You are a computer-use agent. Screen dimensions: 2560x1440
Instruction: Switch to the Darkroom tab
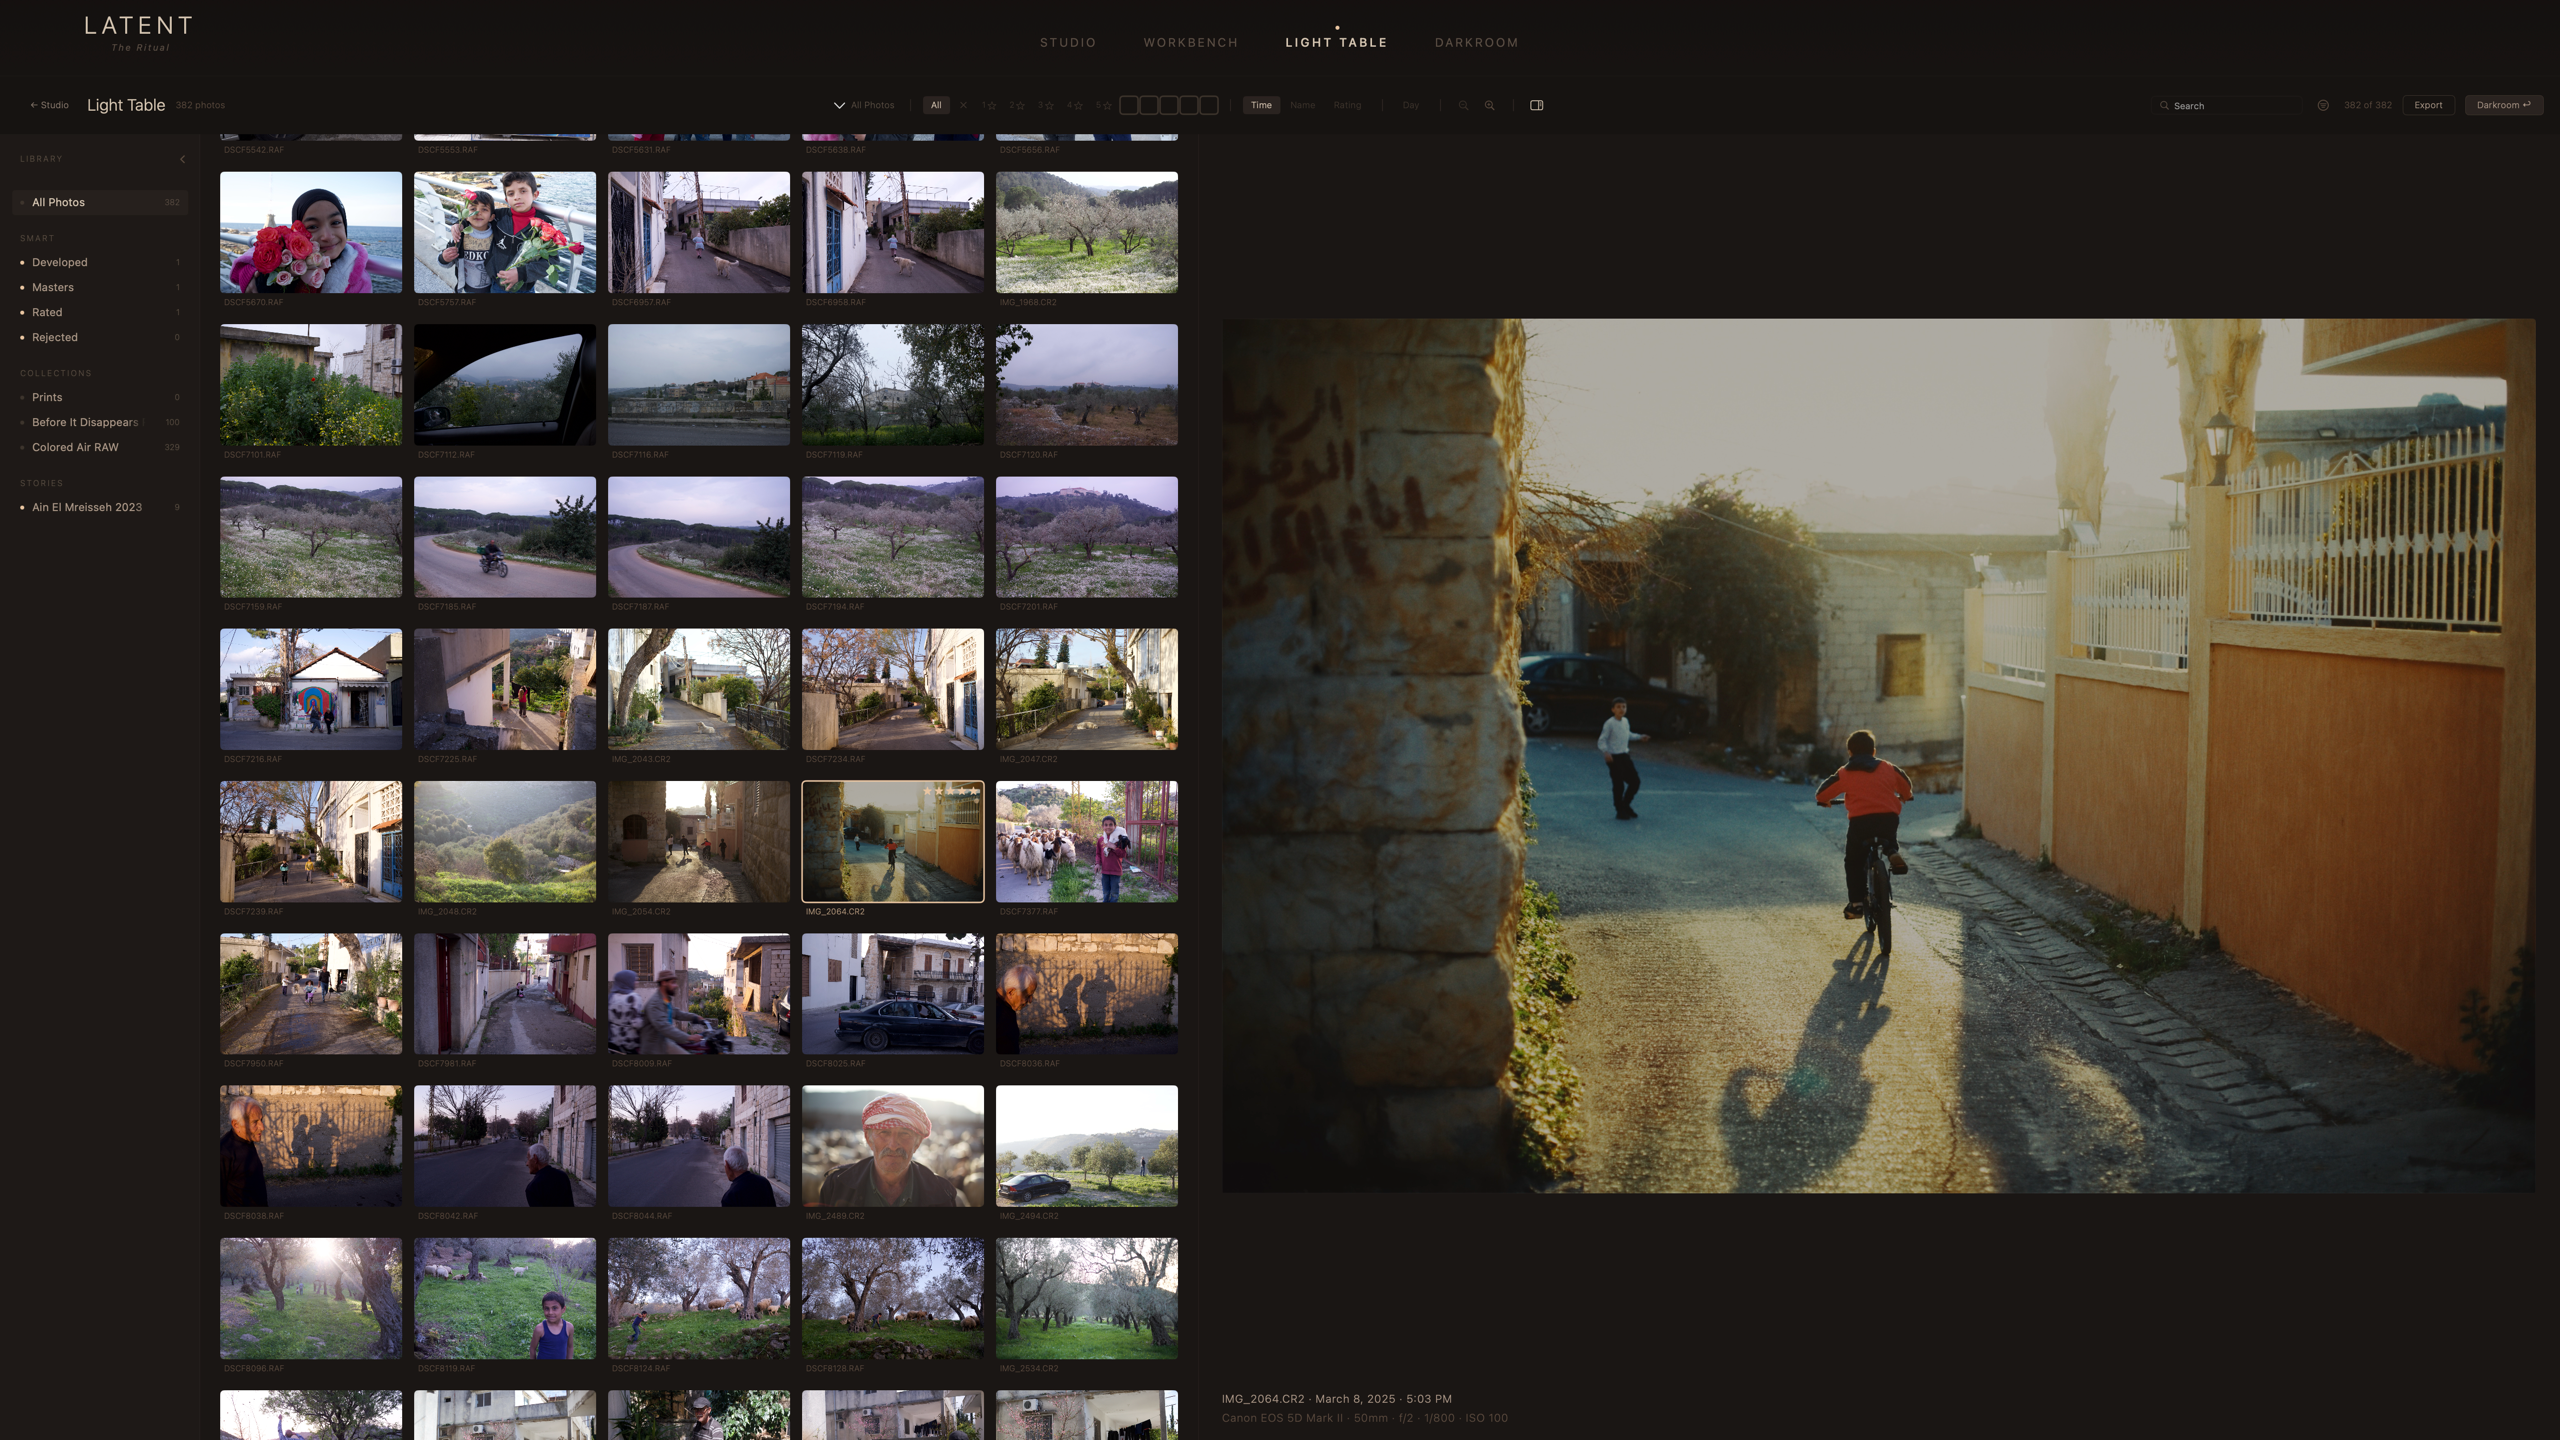[1477, 43]
